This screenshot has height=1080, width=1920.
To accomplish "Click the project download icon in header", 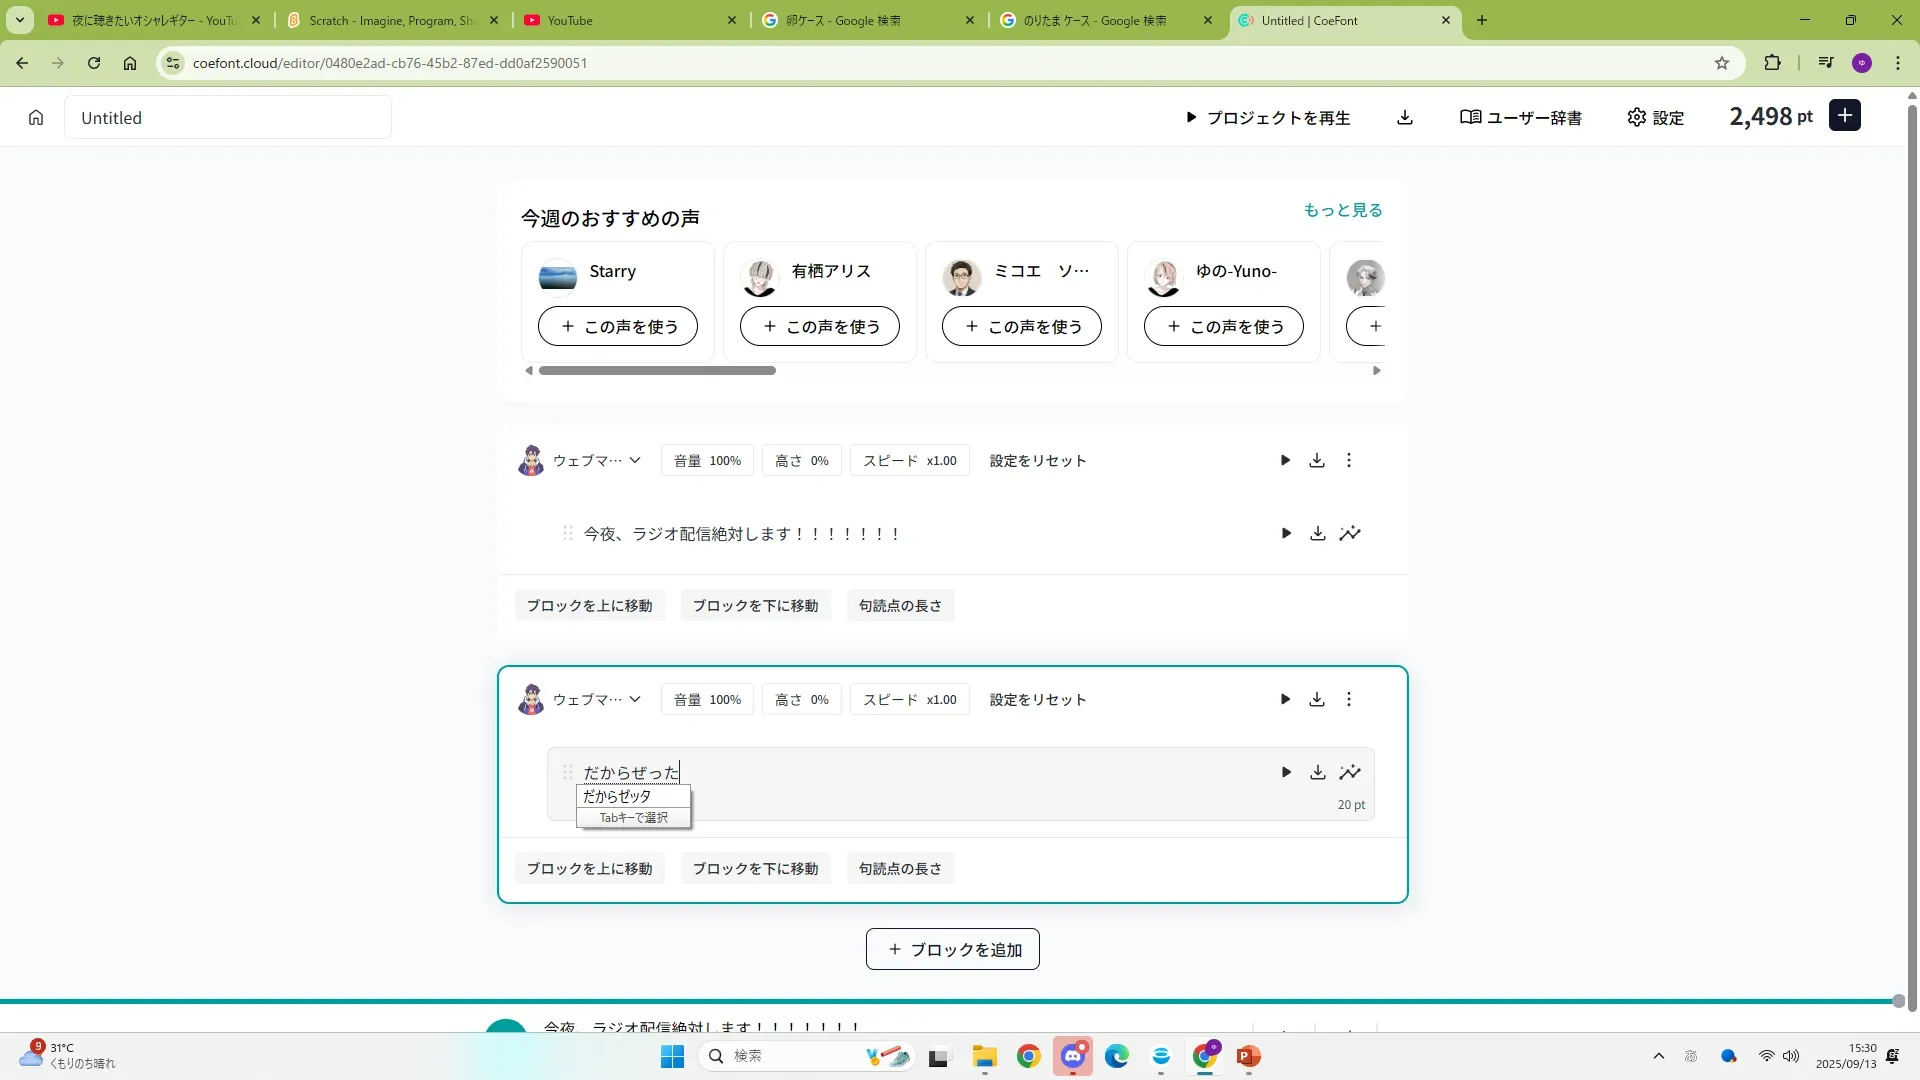I will (x=1405, y=118).
